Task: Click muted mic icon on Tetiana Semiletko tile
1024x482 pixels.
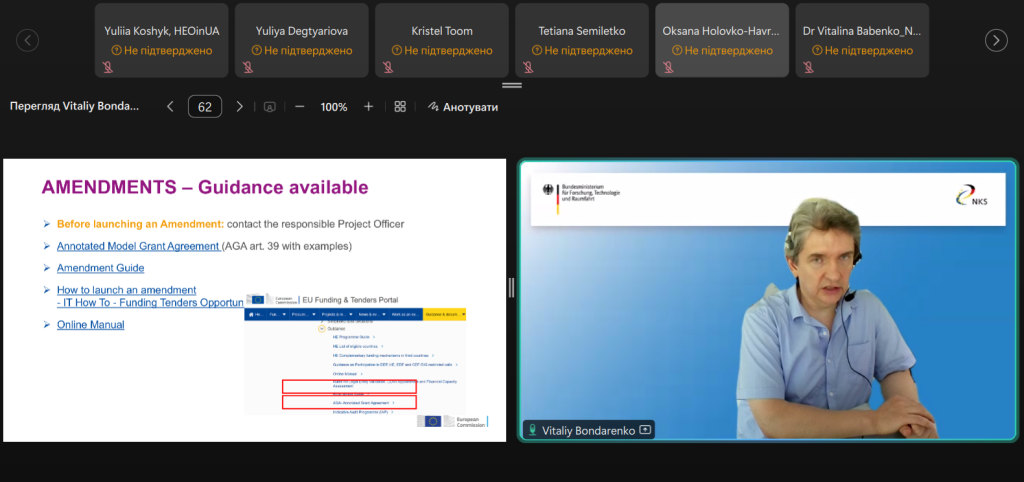Action: coord(528,67)
